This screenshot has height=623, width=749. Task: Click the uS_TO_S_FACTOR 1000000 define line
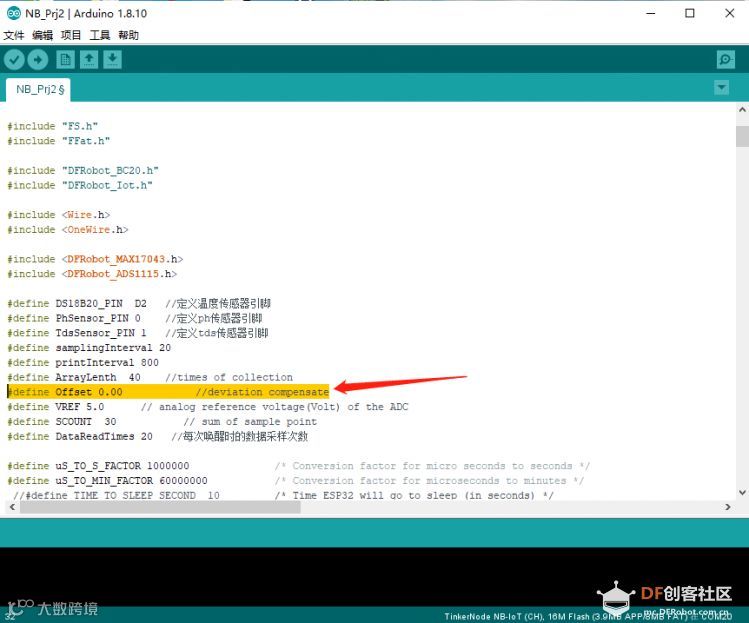tap(299, 466)
